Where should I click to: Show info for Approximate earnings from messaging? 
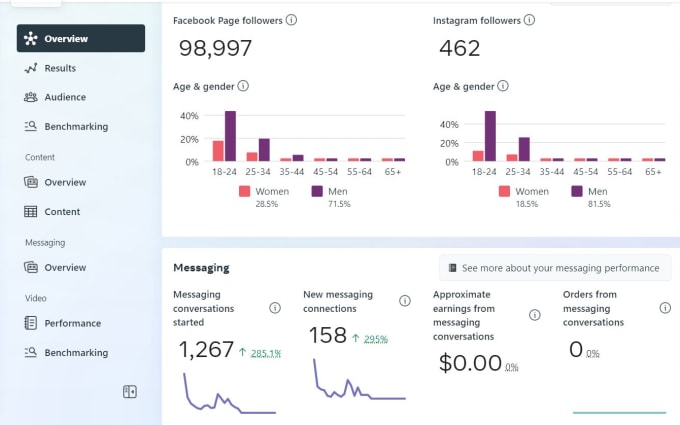535,315
